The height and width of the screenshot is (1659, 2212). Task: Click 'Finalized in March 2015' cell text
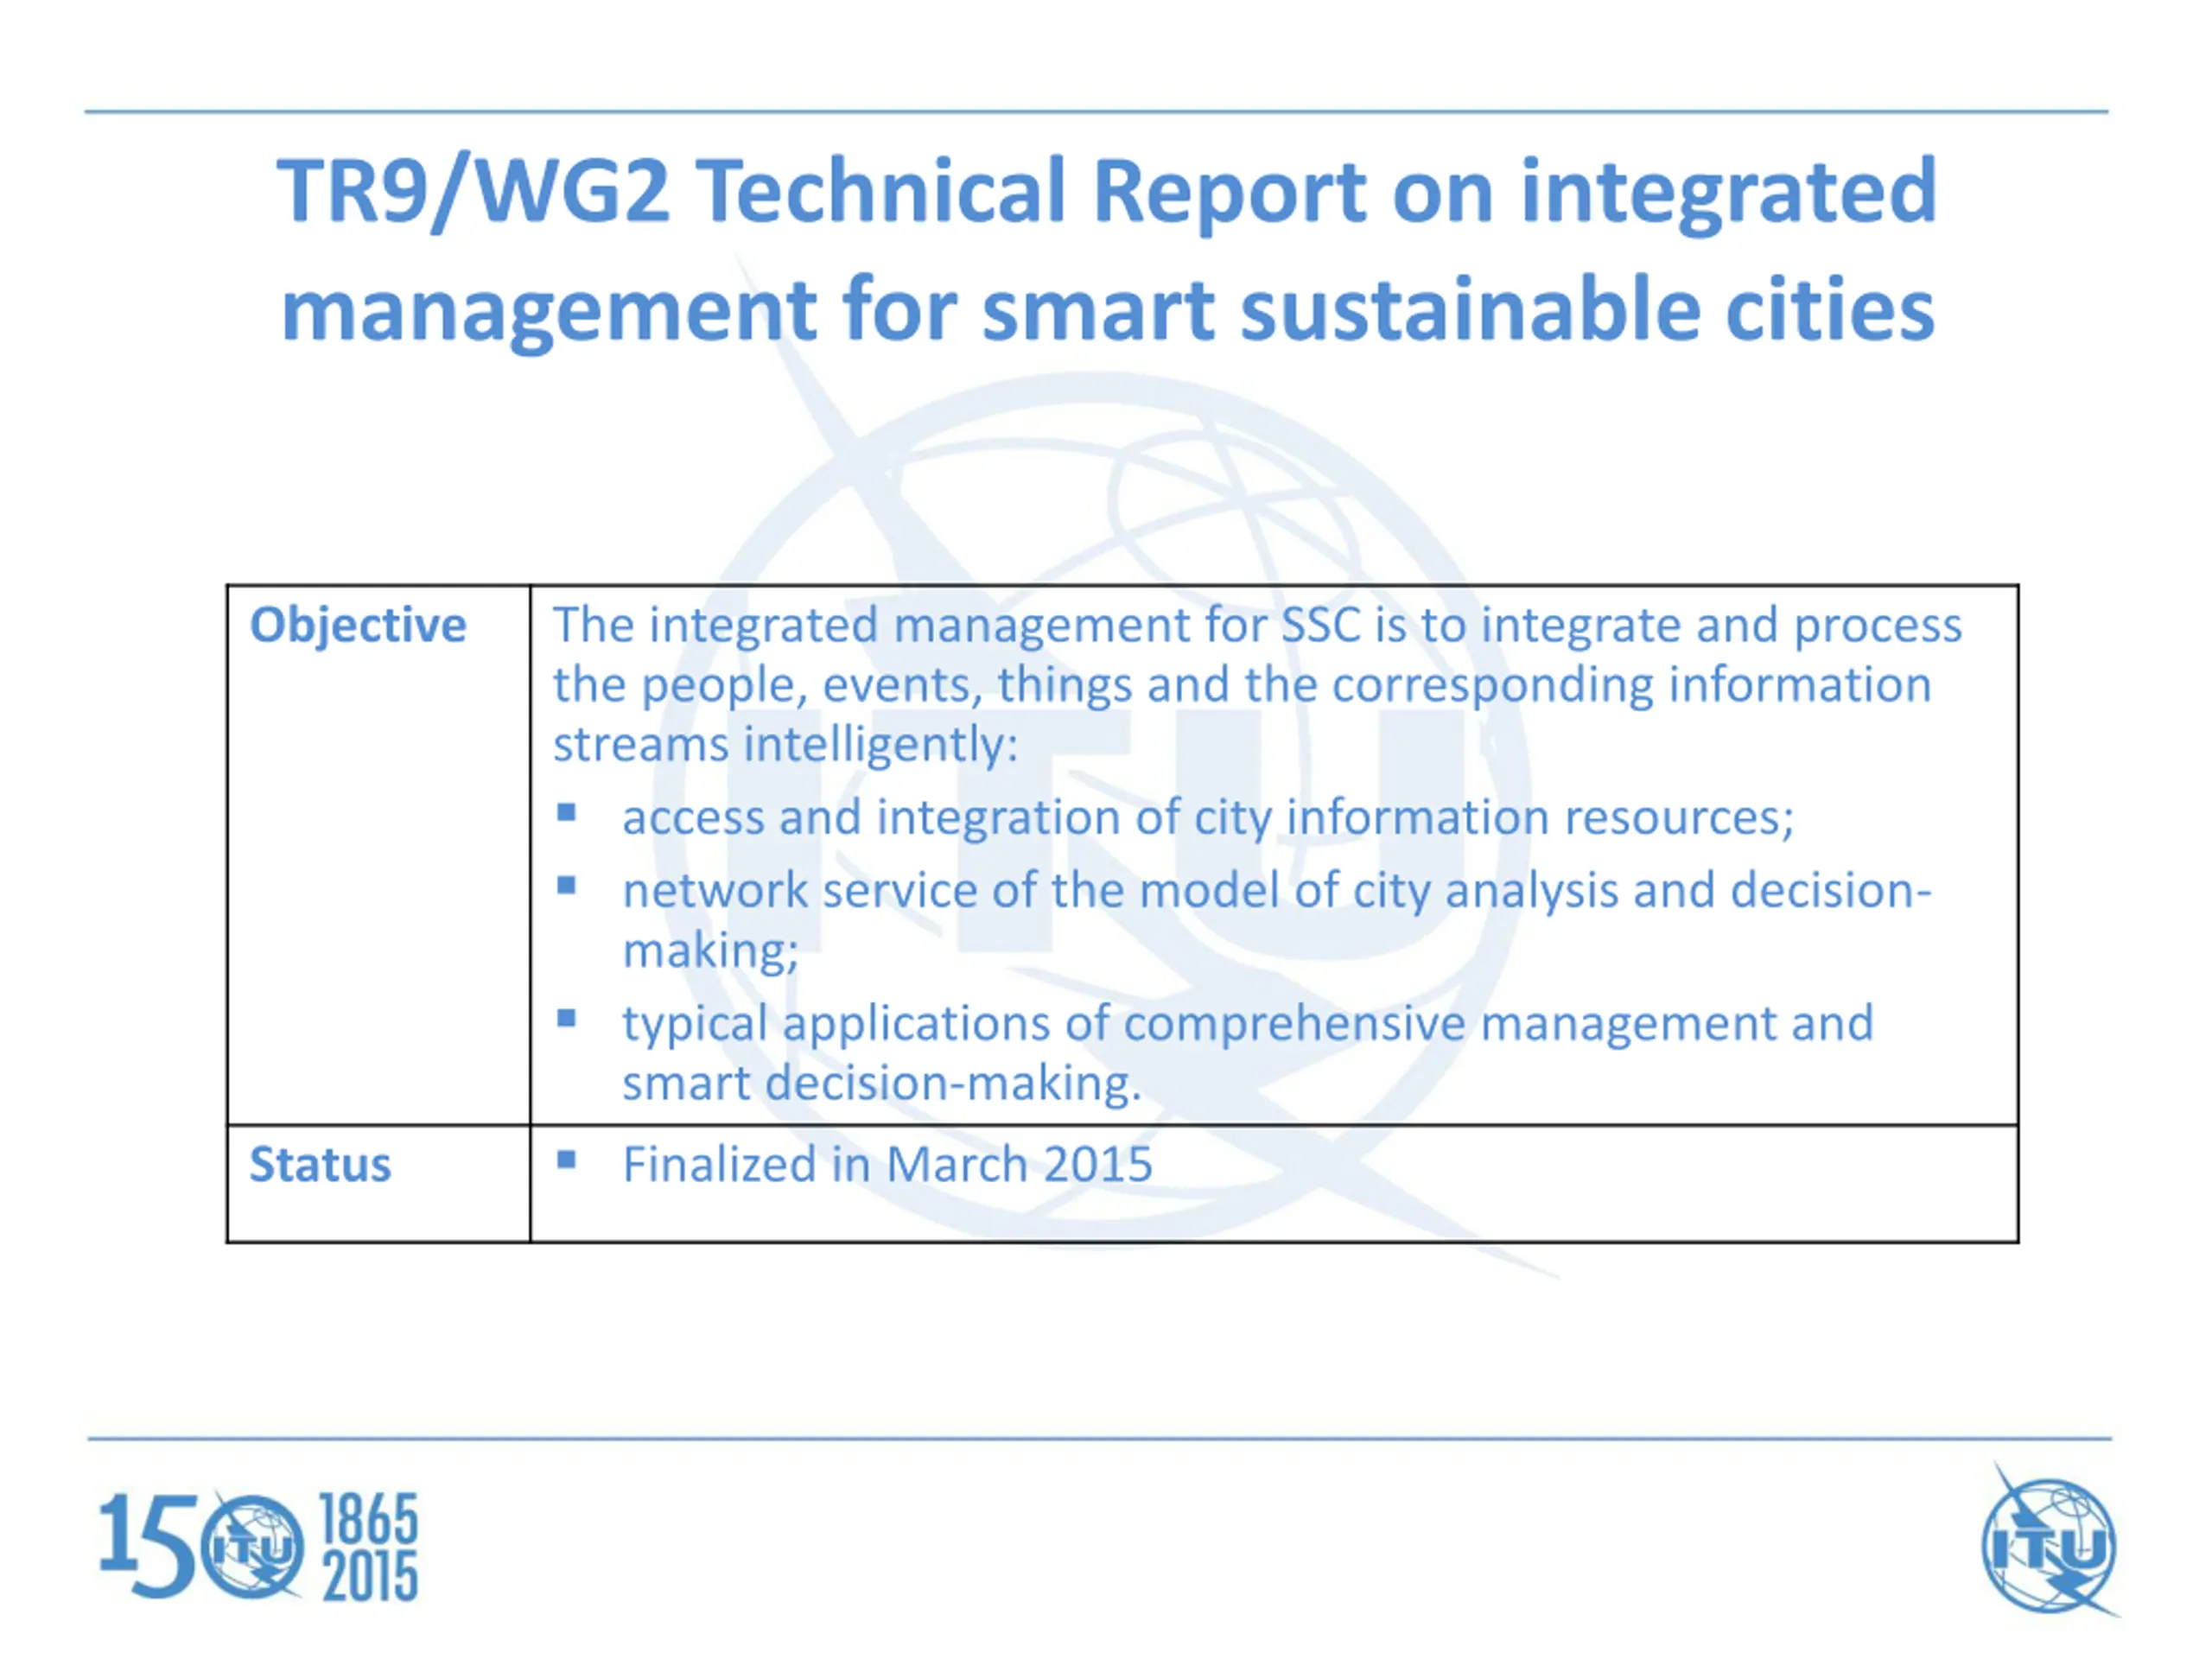click(x=887, y=1165)
